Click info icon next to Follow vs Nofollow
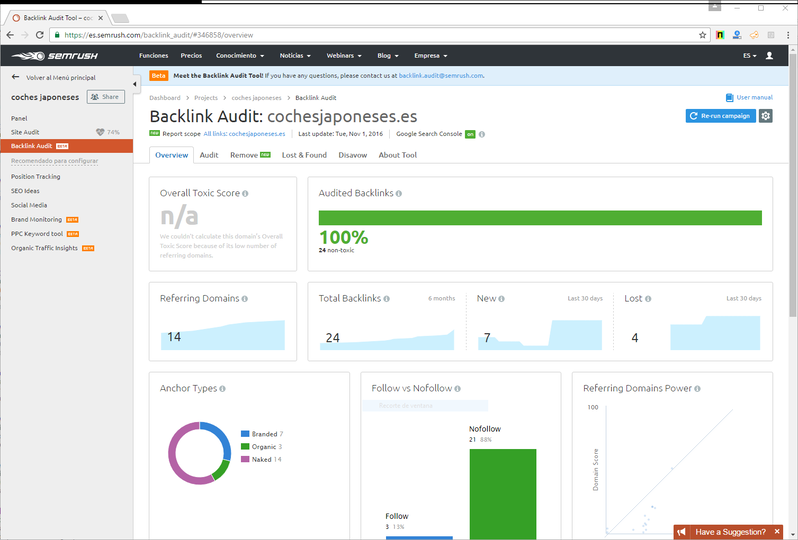 (x=458, y=389)
